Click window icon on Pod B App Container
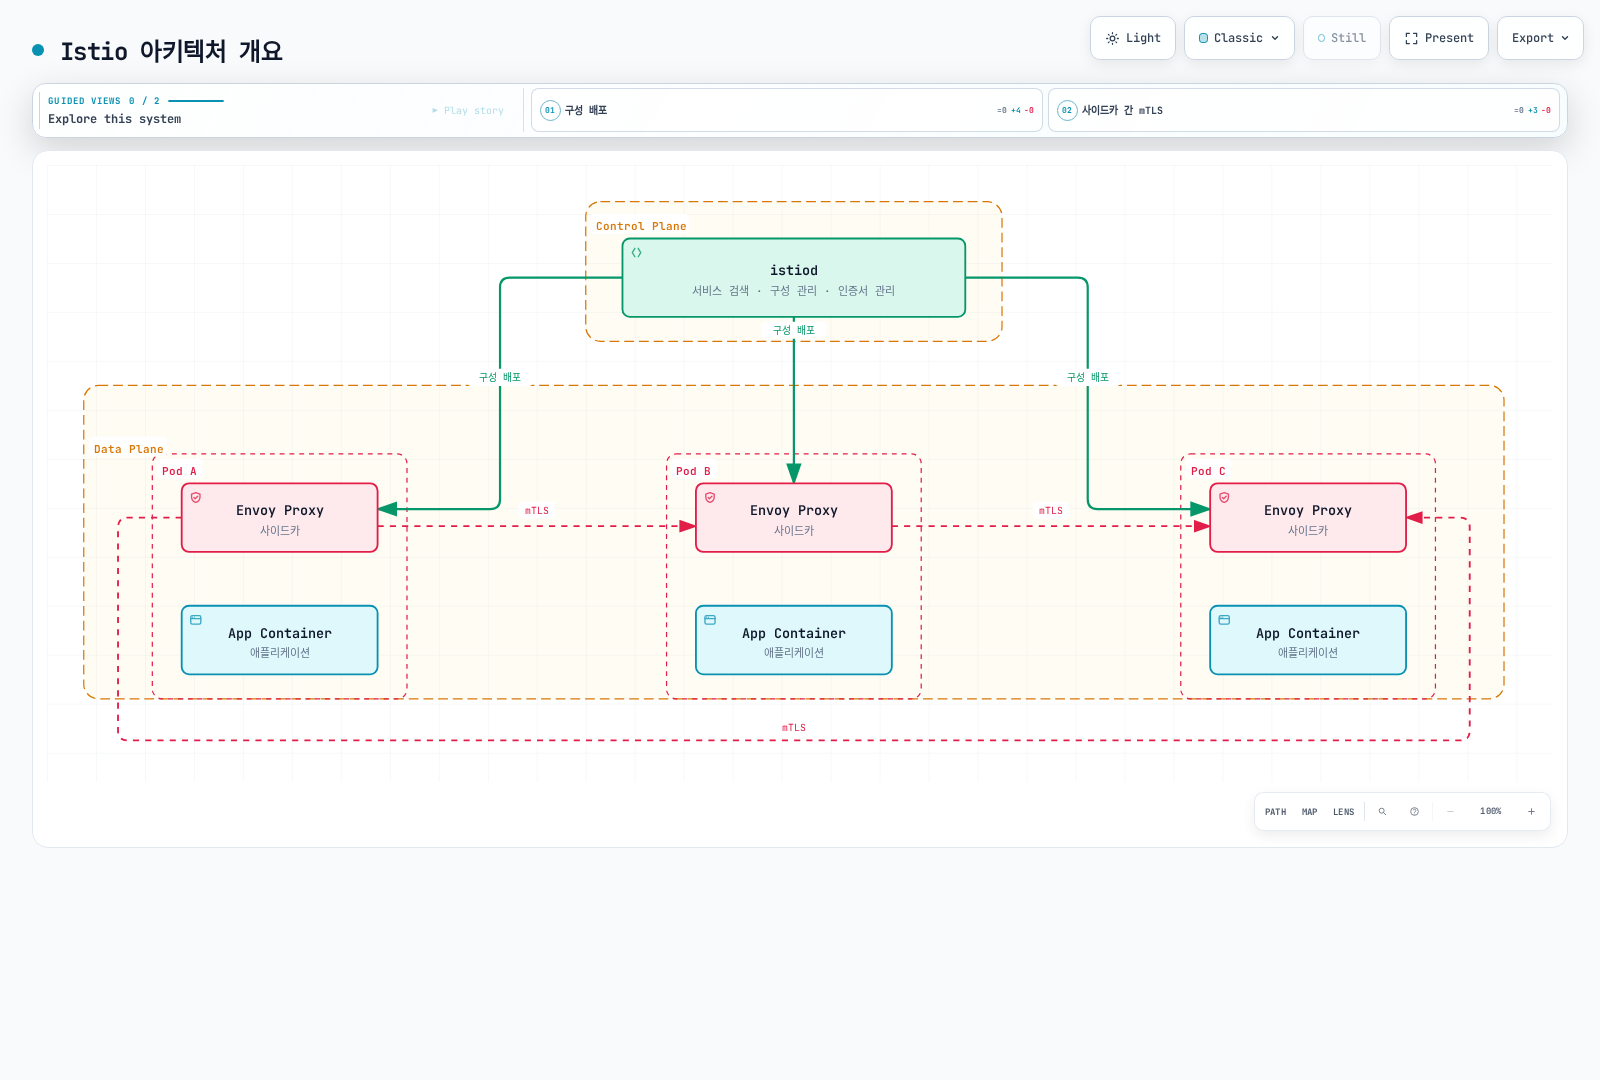This screenshot has width=1600, height=1080. (x=710, y=620)
